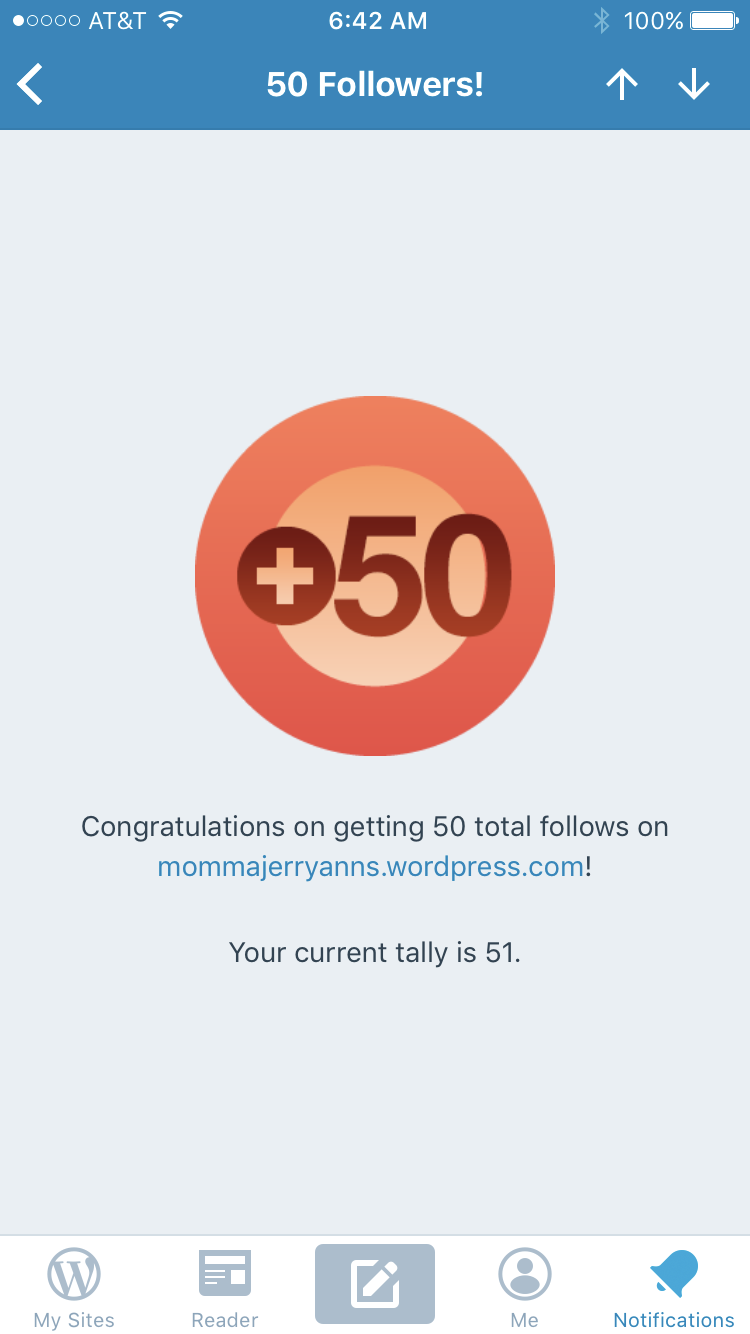Tap the compose new post button
The width and height of the screenshot is (750, 1334).
pos(375,1284)
